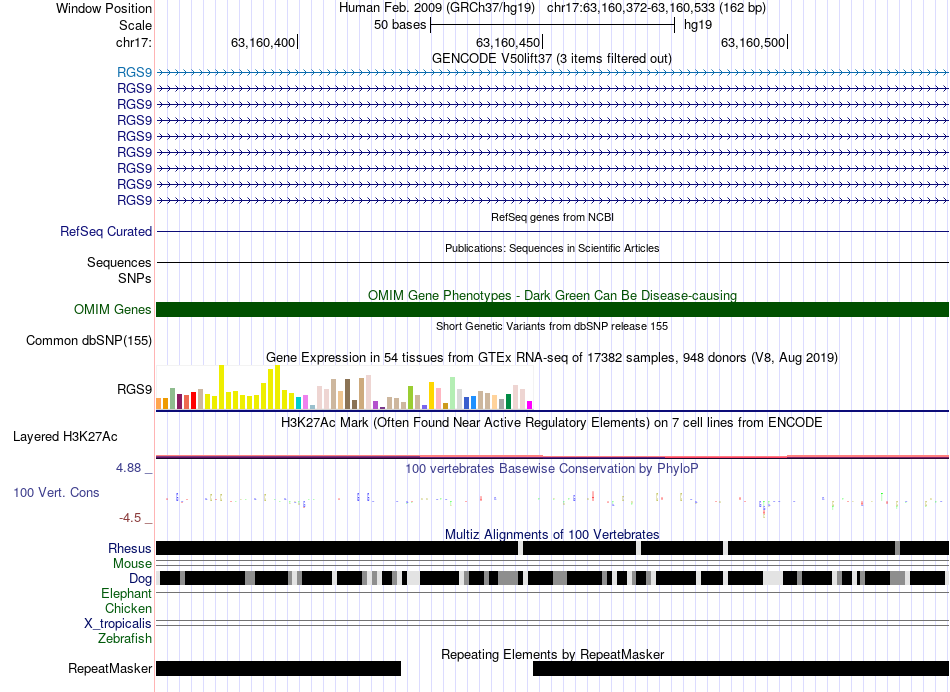This screenshot has width=950, height=692.
Task: Open the RefSeq Curated track label
Action: point(106,231)
